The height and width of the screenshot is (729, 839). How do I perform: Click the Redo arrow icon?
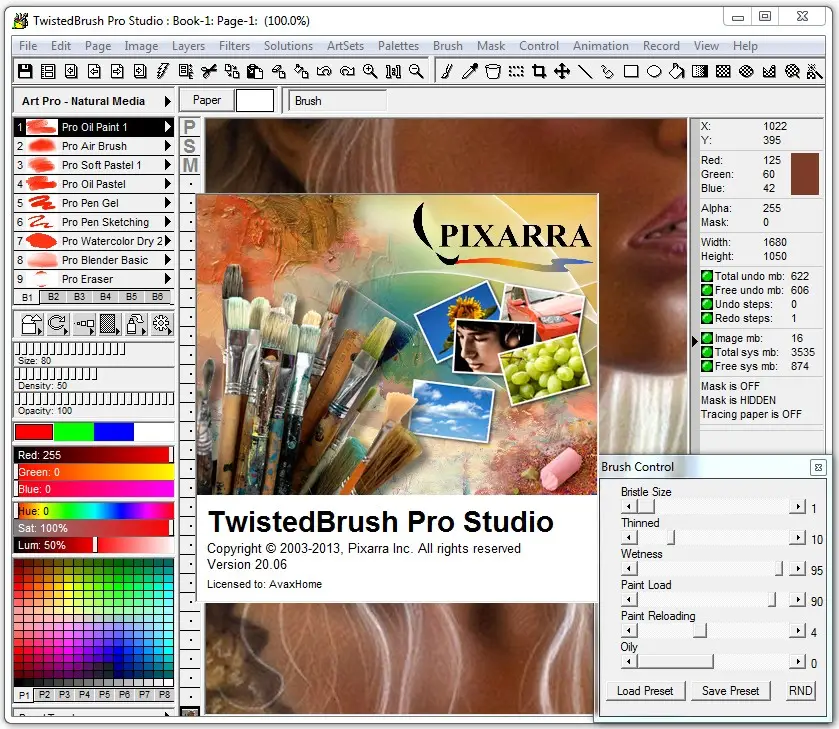347,71
